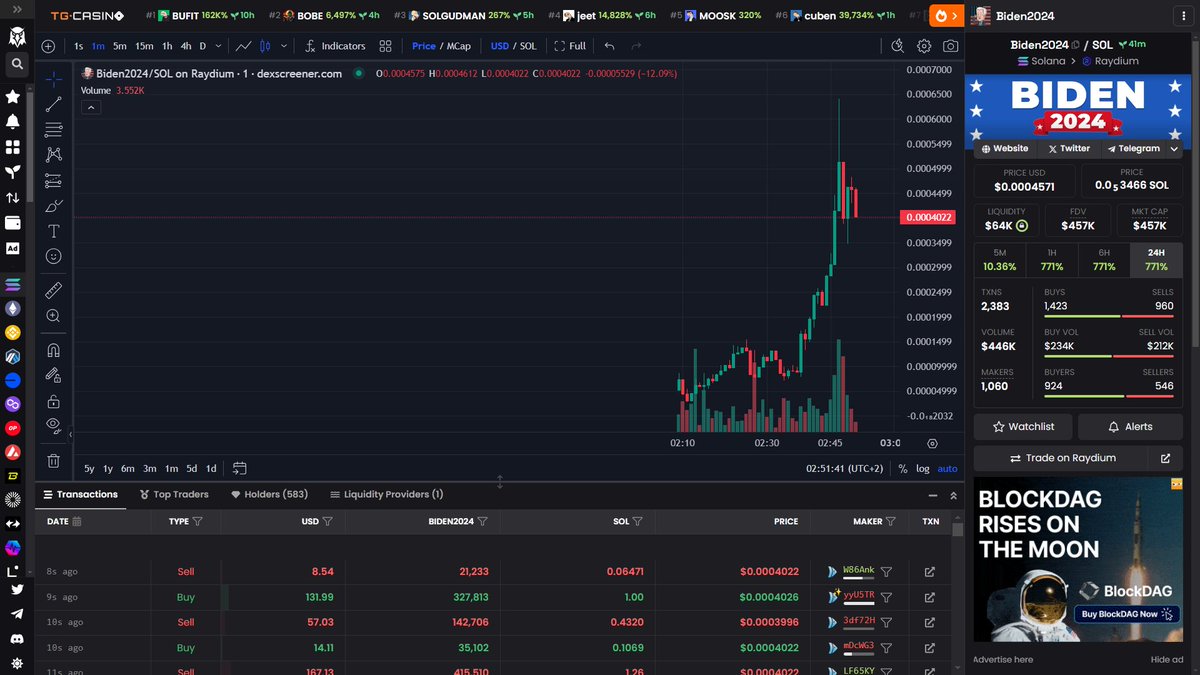Take chart snapshot with camera icon
This screenshot has width=1200, height=675.
(951, 46)
